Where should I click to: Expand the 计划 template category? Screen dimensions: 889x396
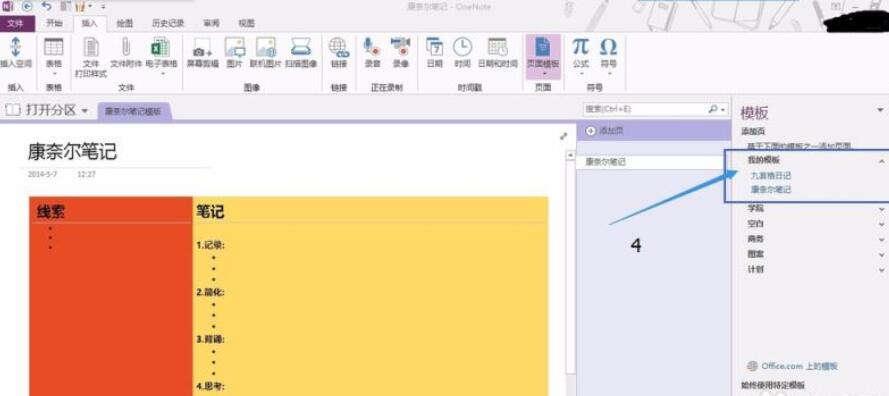point(881,270)
